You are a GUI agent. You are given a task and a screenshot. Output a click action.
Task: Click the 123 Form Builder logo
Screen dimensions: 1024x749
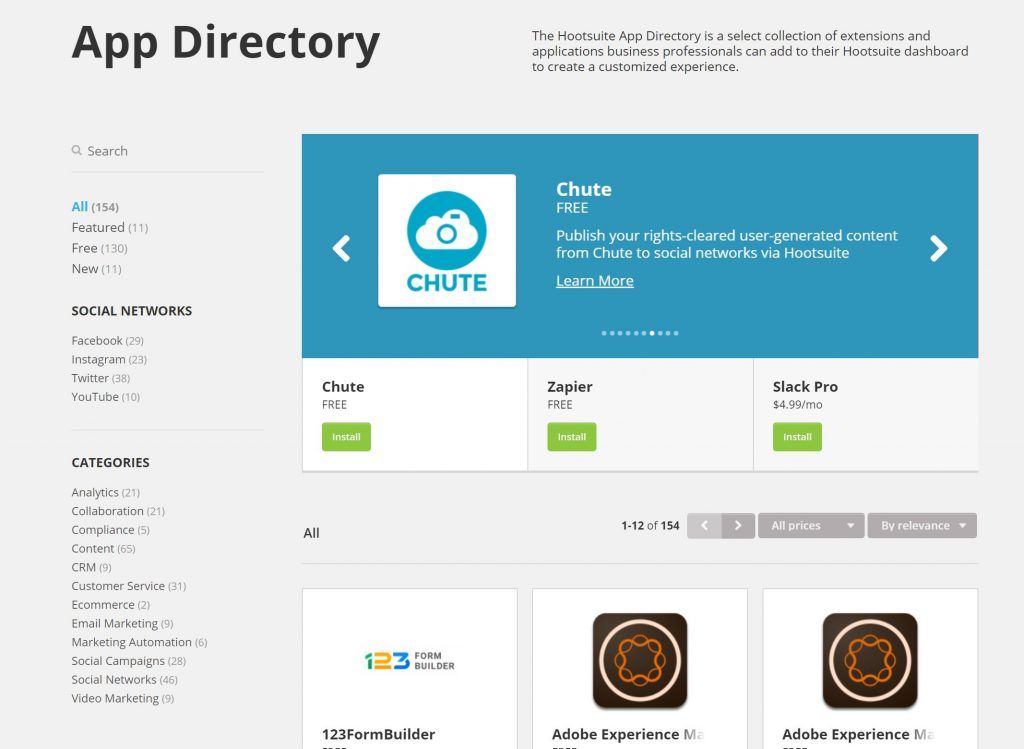pyautogui.click(x=409, y=661)
